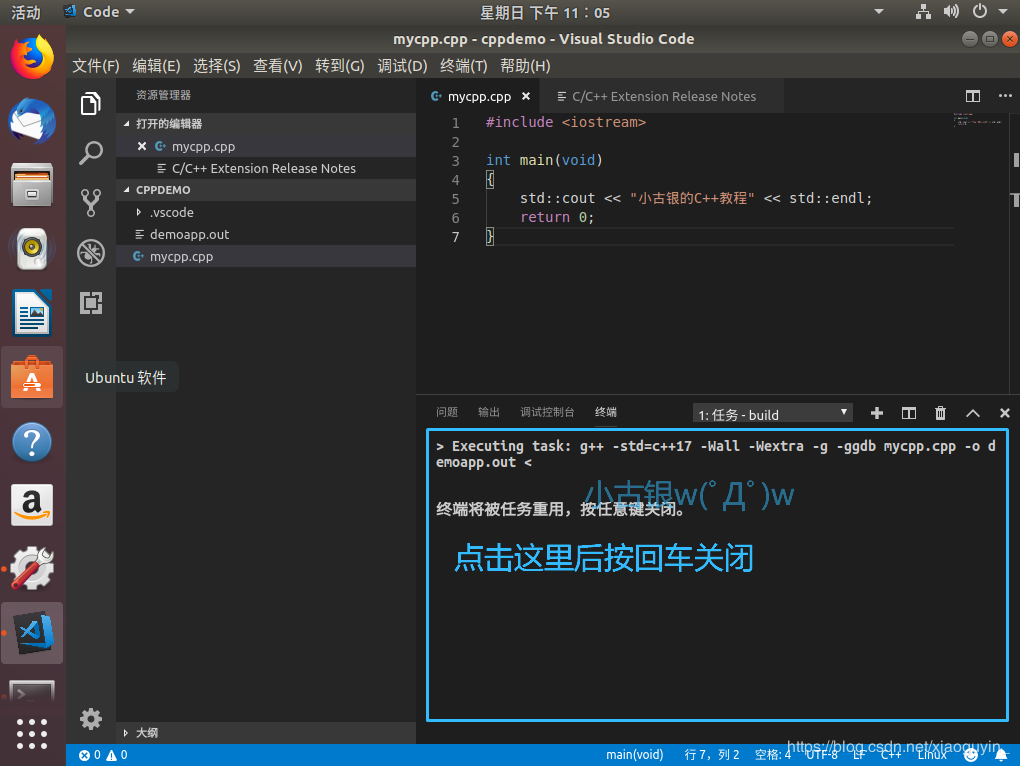Create a new terminal with plus icon
The image size is (1020, 766).
pyautogui.click(x=876, y=413)
